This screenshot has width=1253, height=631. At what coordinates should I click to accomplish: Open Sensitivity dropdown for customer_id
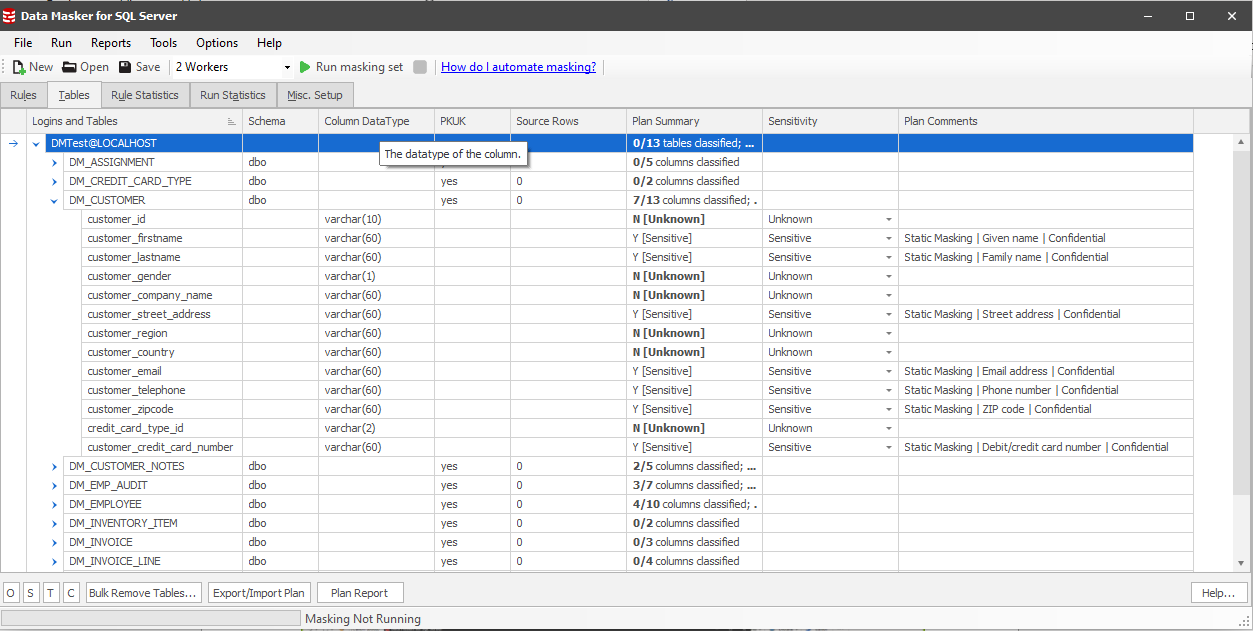(x=888, y=219)
